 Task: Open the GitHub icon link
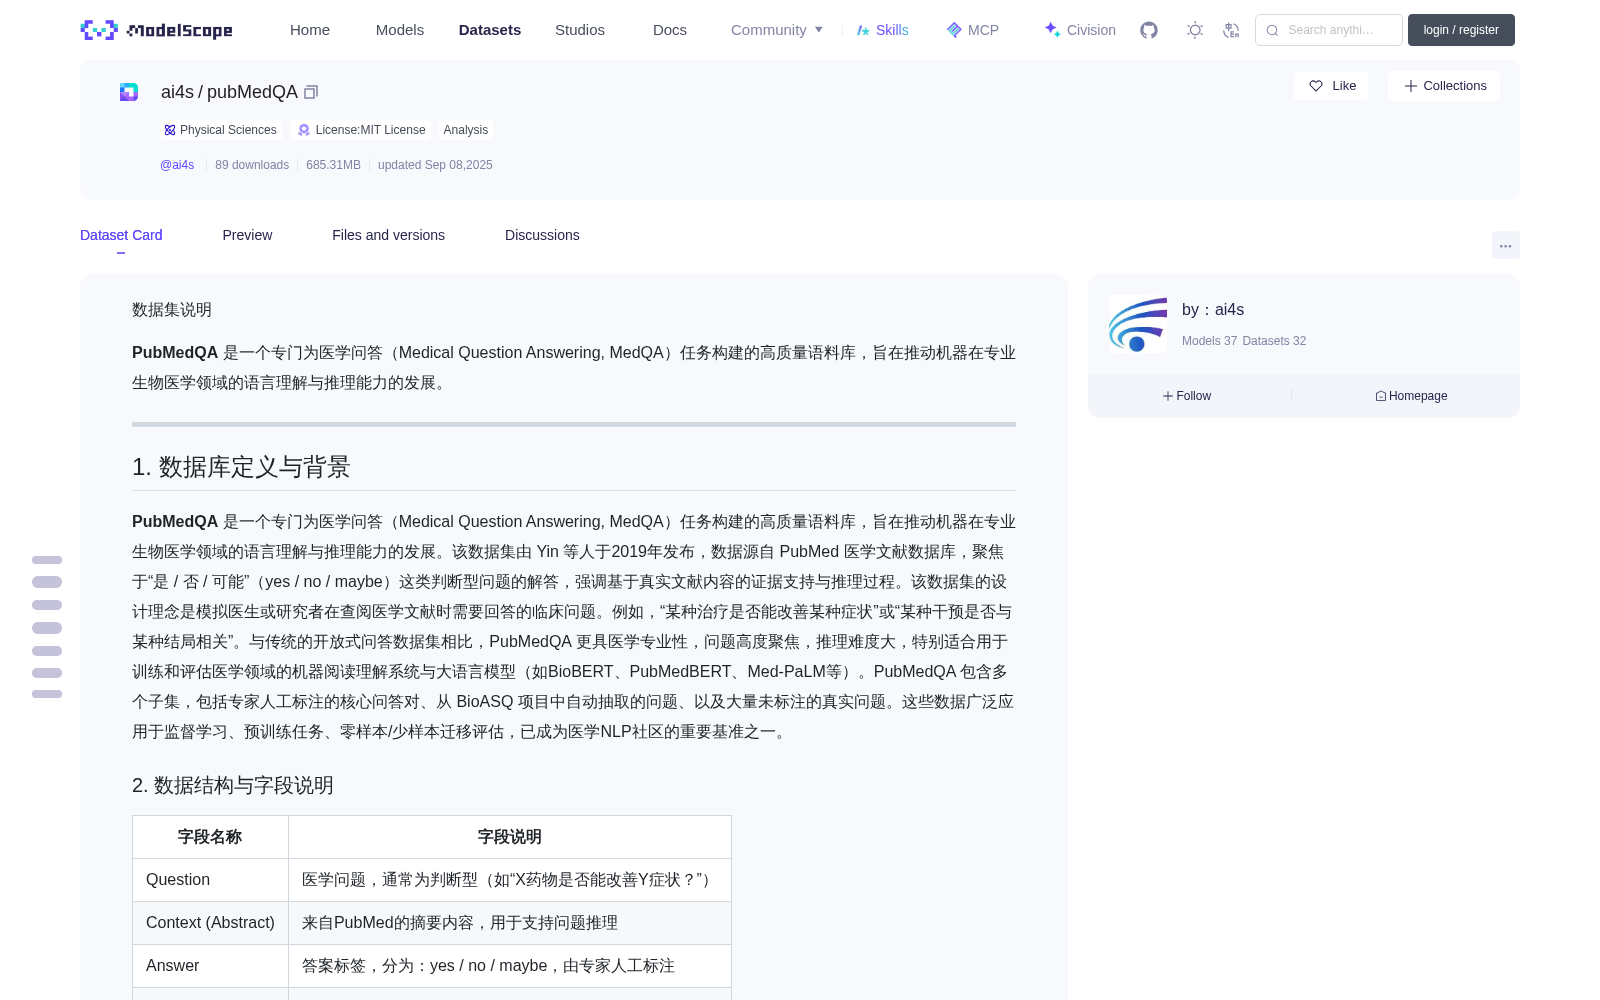pyautogui.click(x=1149, y=30)
